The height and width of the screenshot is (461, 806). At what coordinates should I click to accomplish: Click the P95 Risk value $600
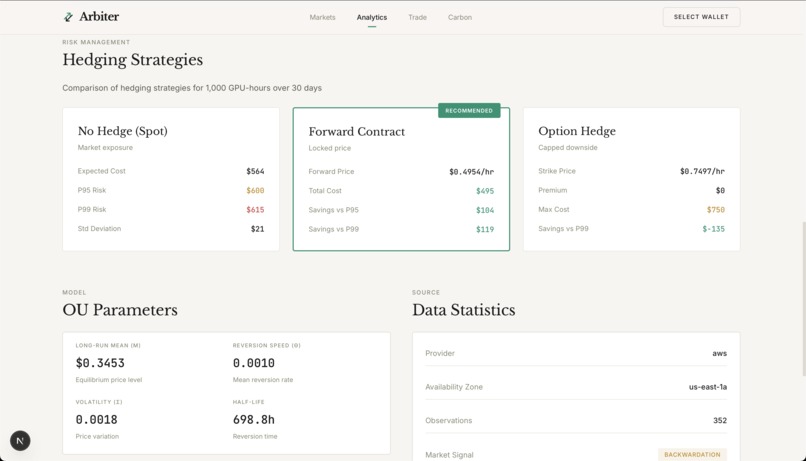(x=255, y=190)
